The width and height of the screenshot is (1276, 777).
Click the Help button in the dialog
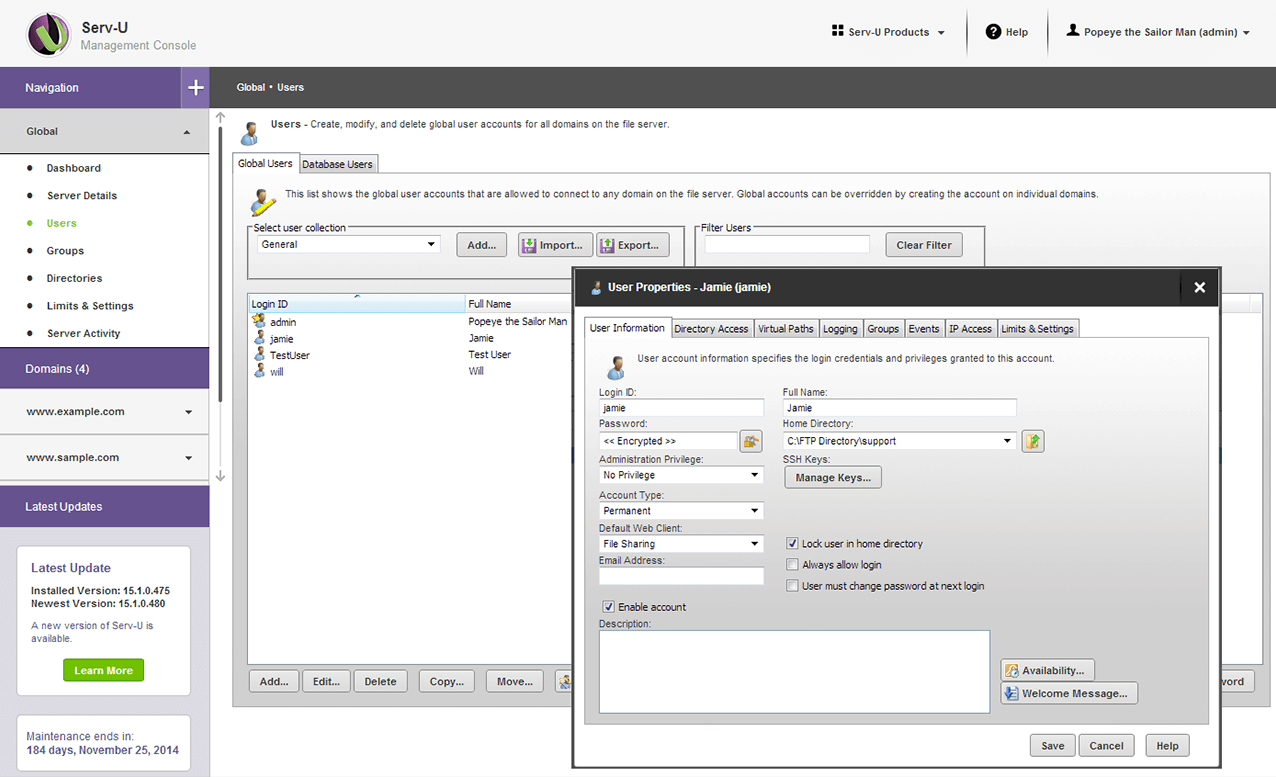click(x=1167, y=746)
